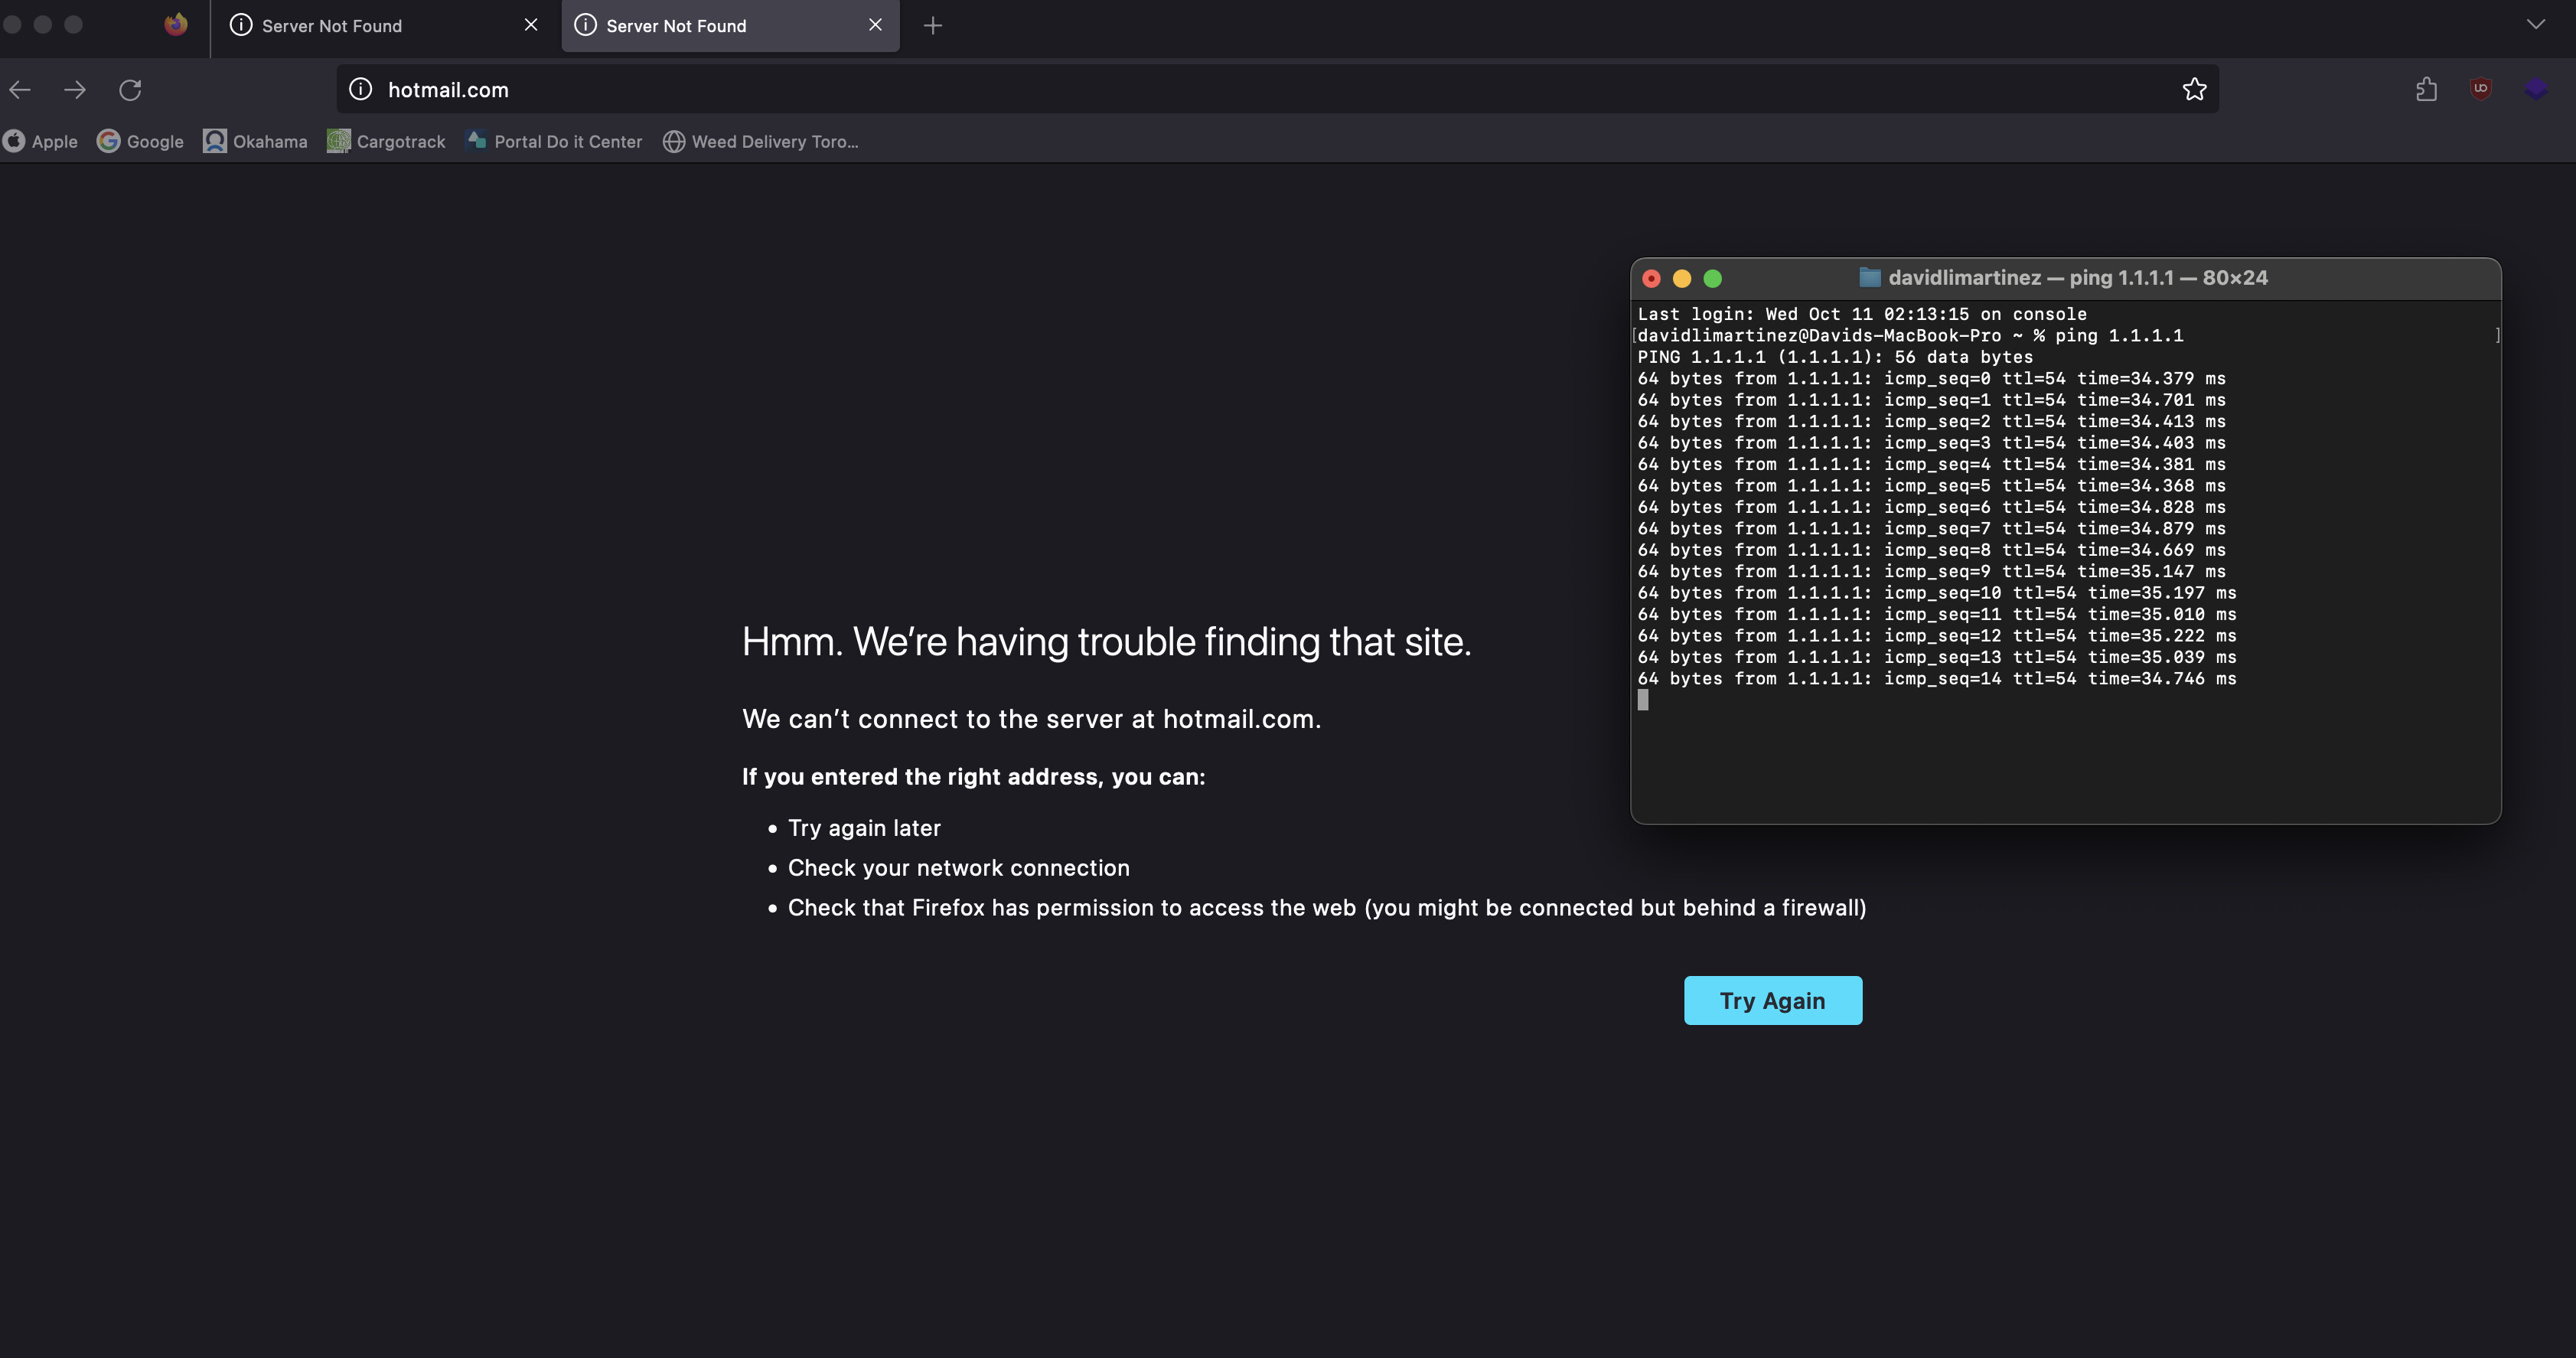2576x1358 pixels.
Task: Click the icmp_seq=0 ping reply line
Action: click(x=1931, y=379)
